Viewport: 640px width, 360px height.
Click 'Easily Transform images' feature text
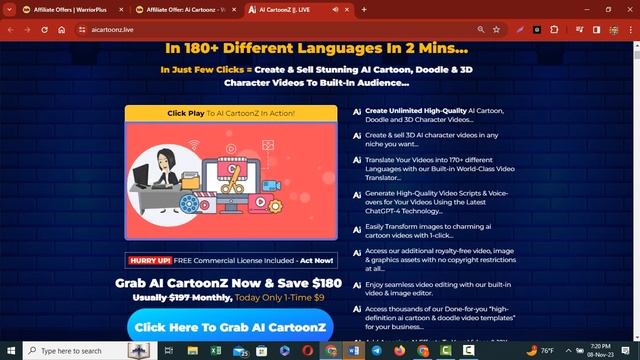[428, 231]
